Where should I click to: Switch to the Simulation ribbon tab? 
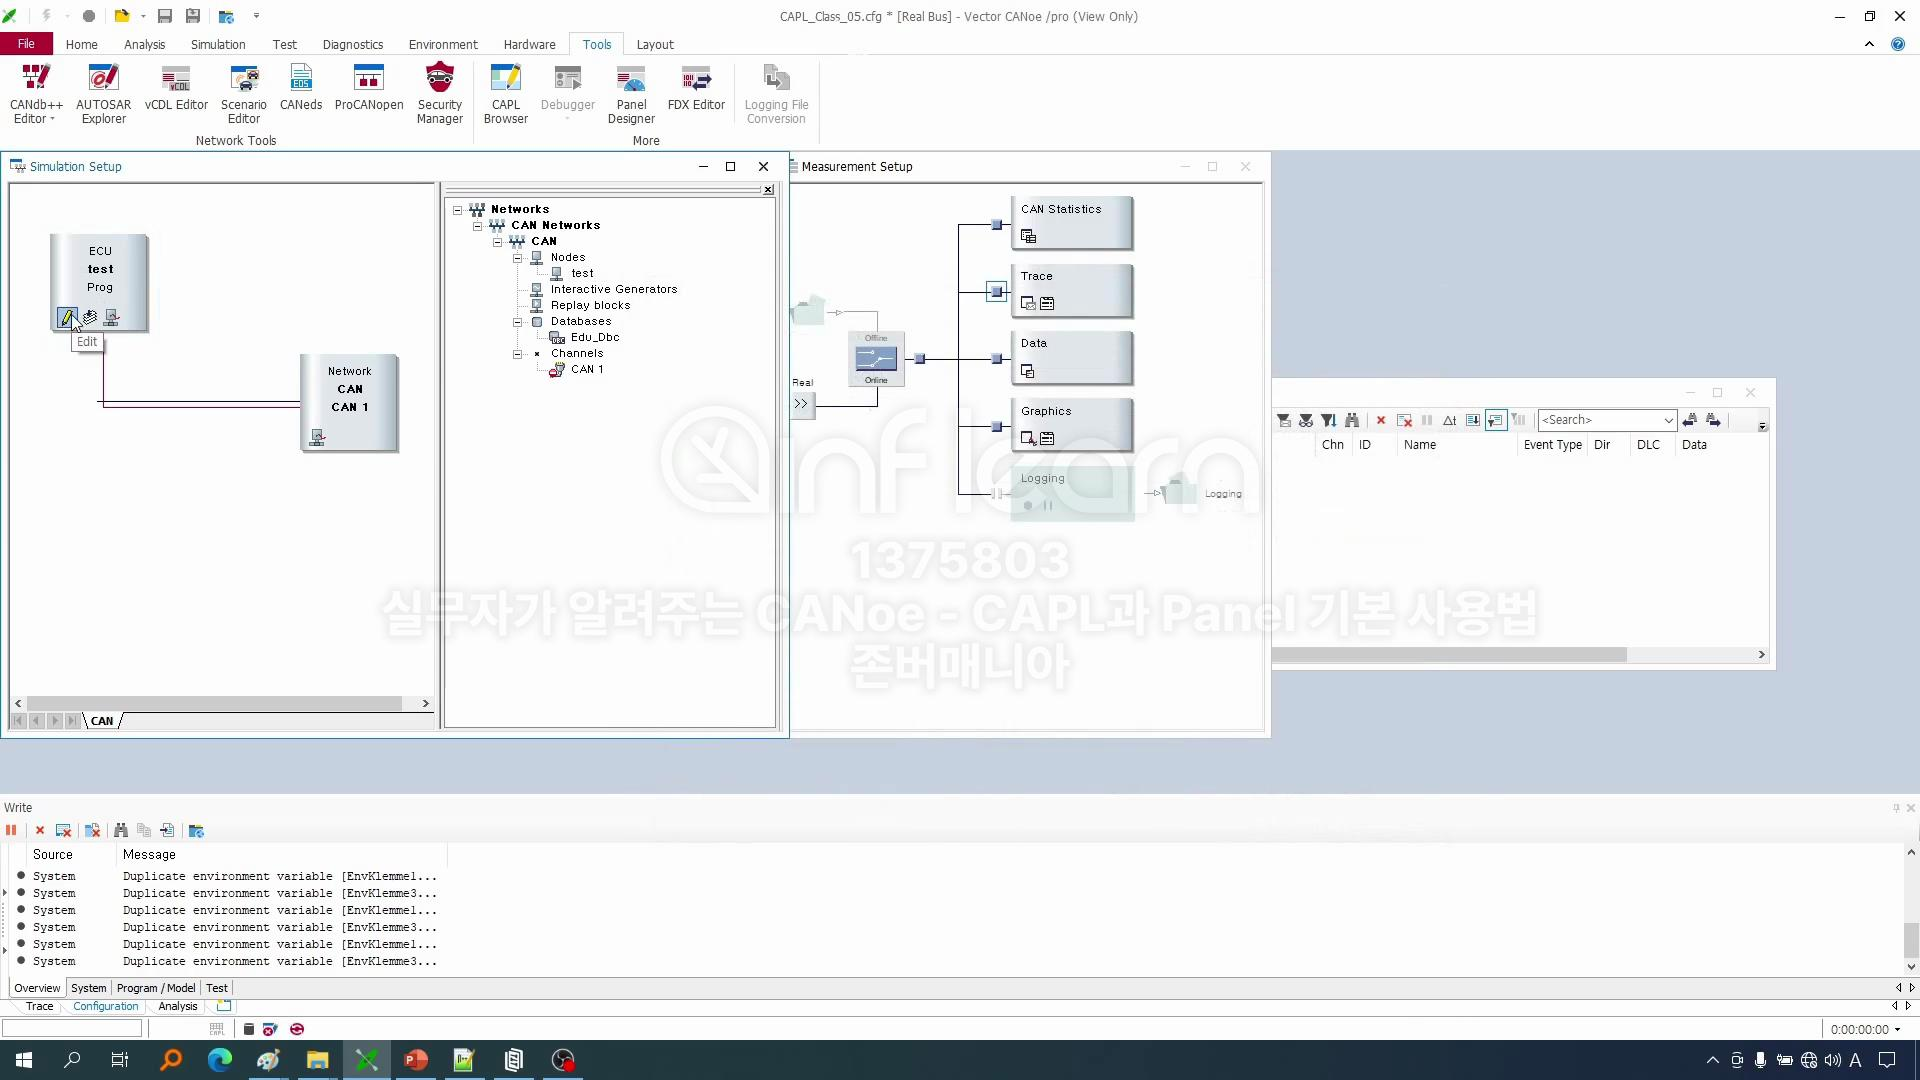218,44
